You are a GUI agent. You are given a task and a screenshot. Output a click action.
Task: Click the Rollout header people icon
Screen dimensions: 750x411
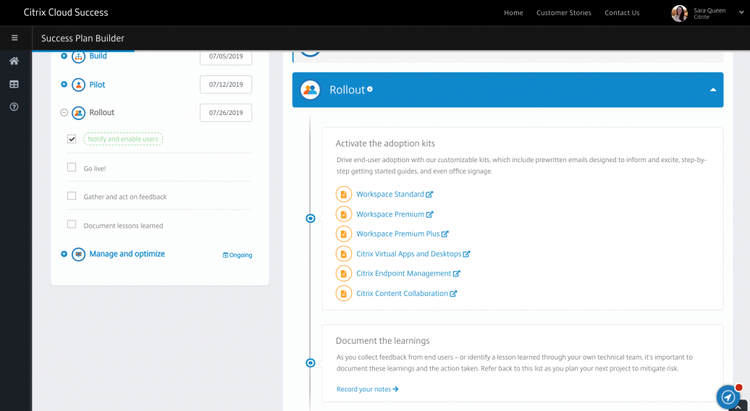310,89
